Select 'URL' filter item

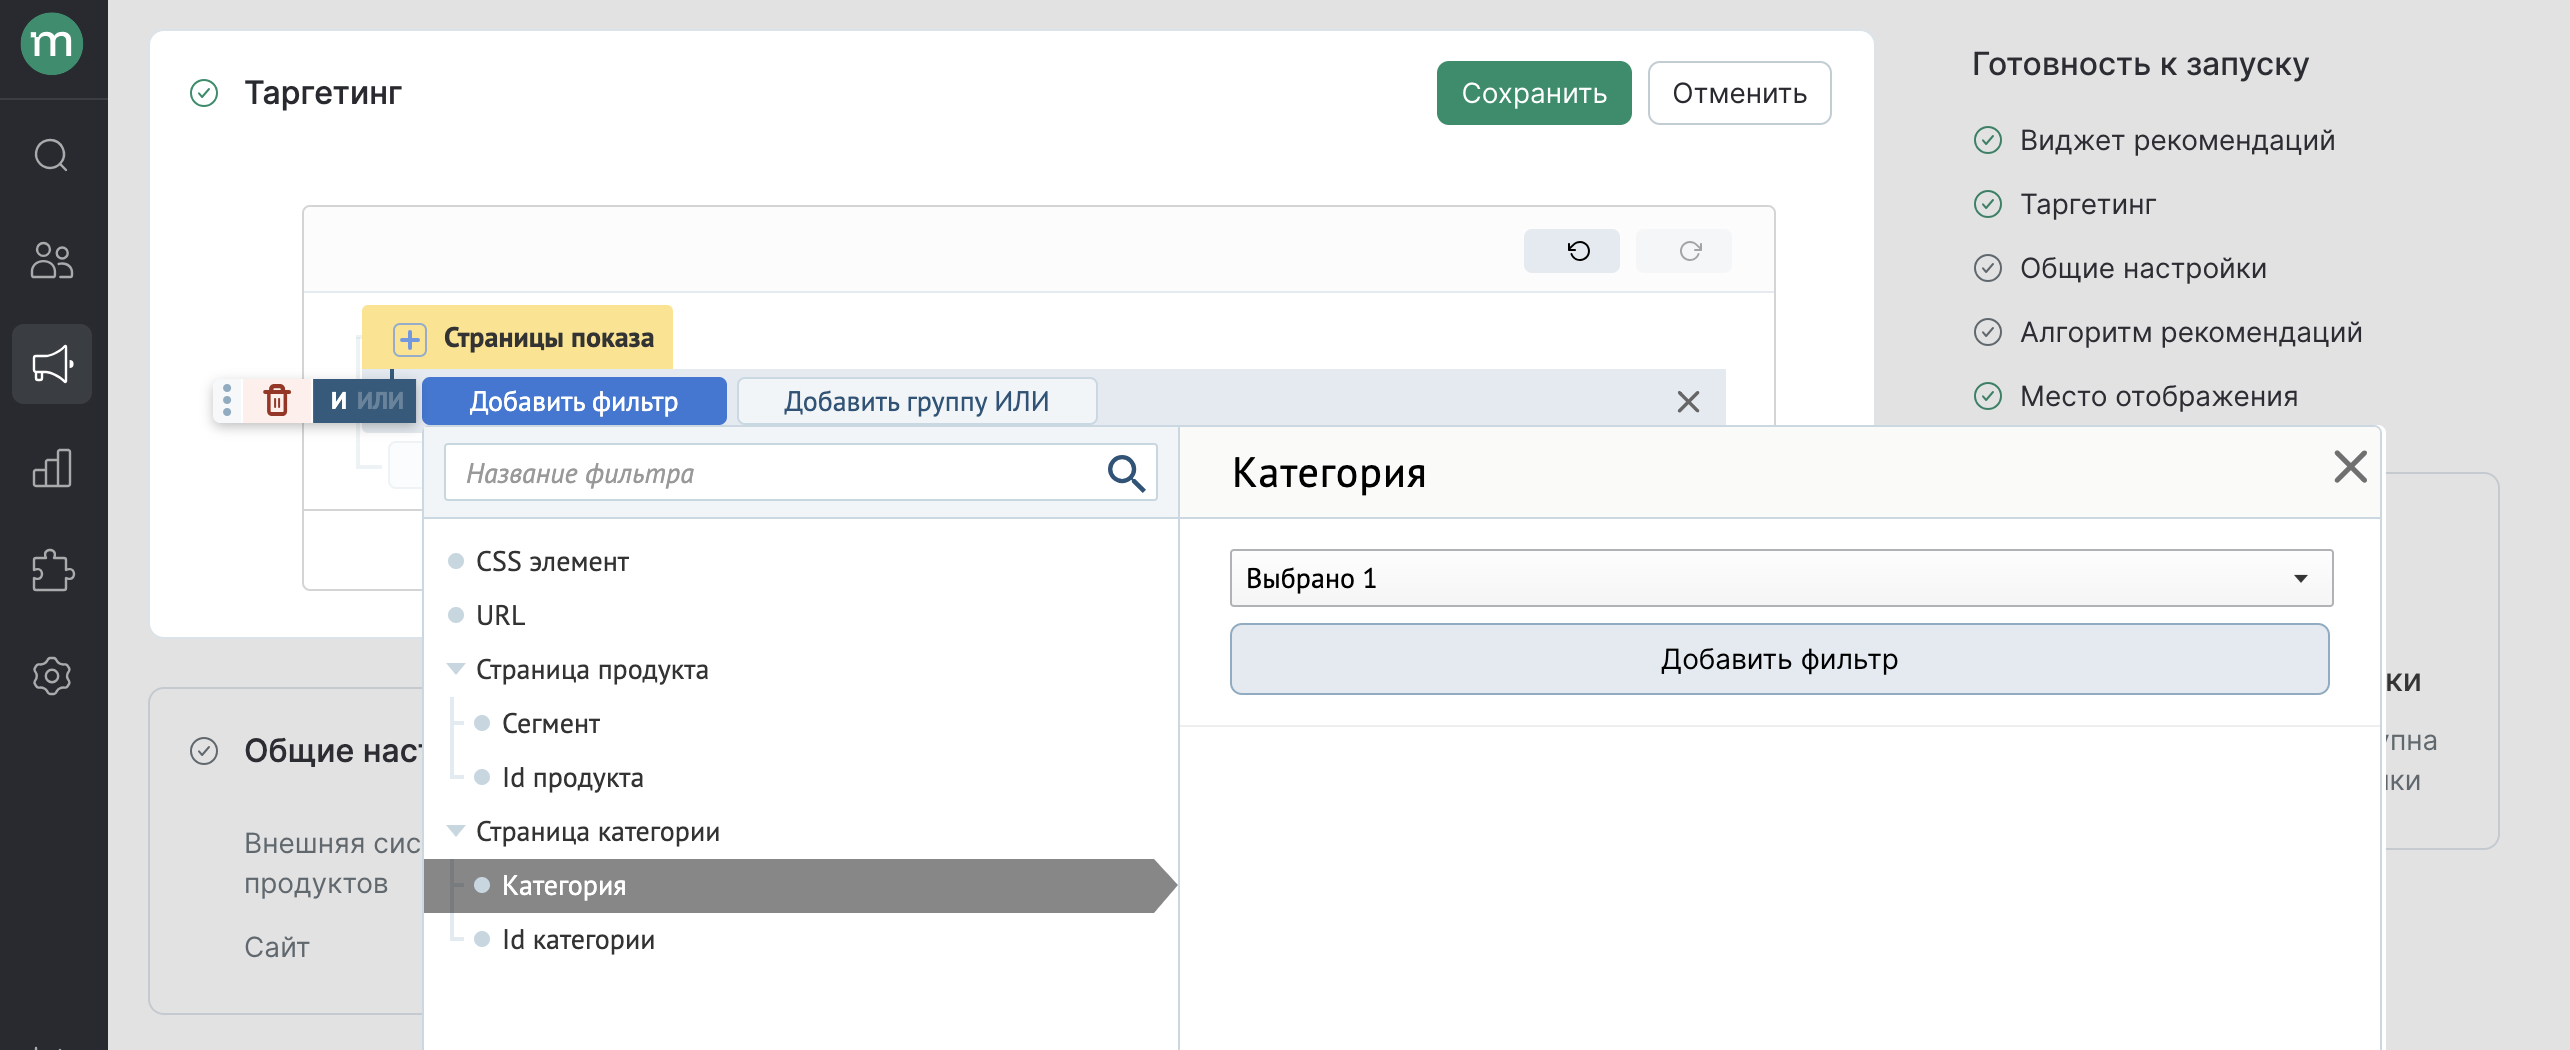coord(500,616)
